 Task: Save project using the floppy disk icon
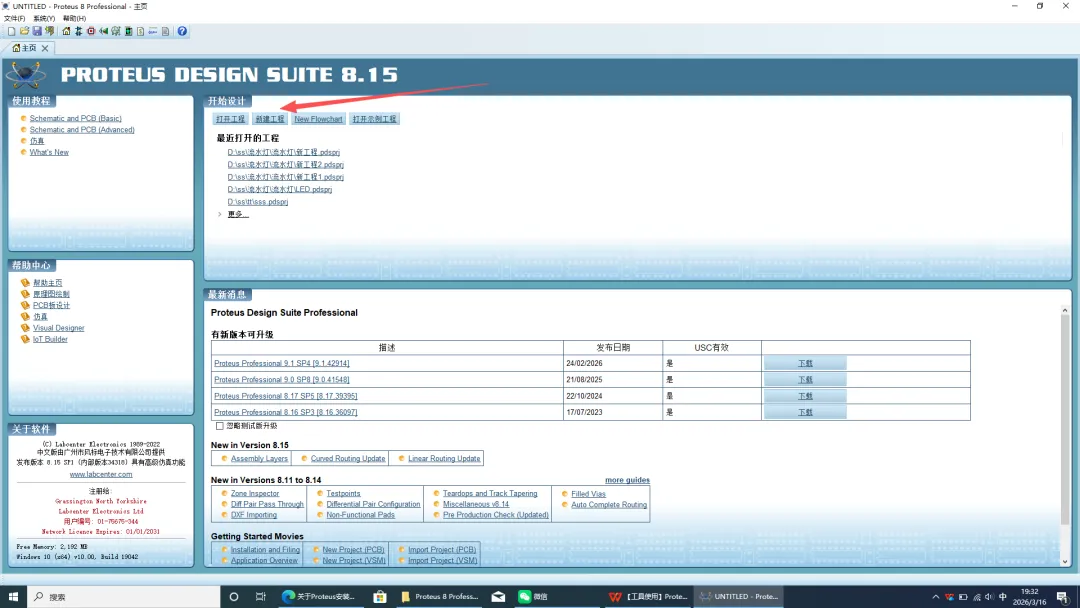pos(37,31)
